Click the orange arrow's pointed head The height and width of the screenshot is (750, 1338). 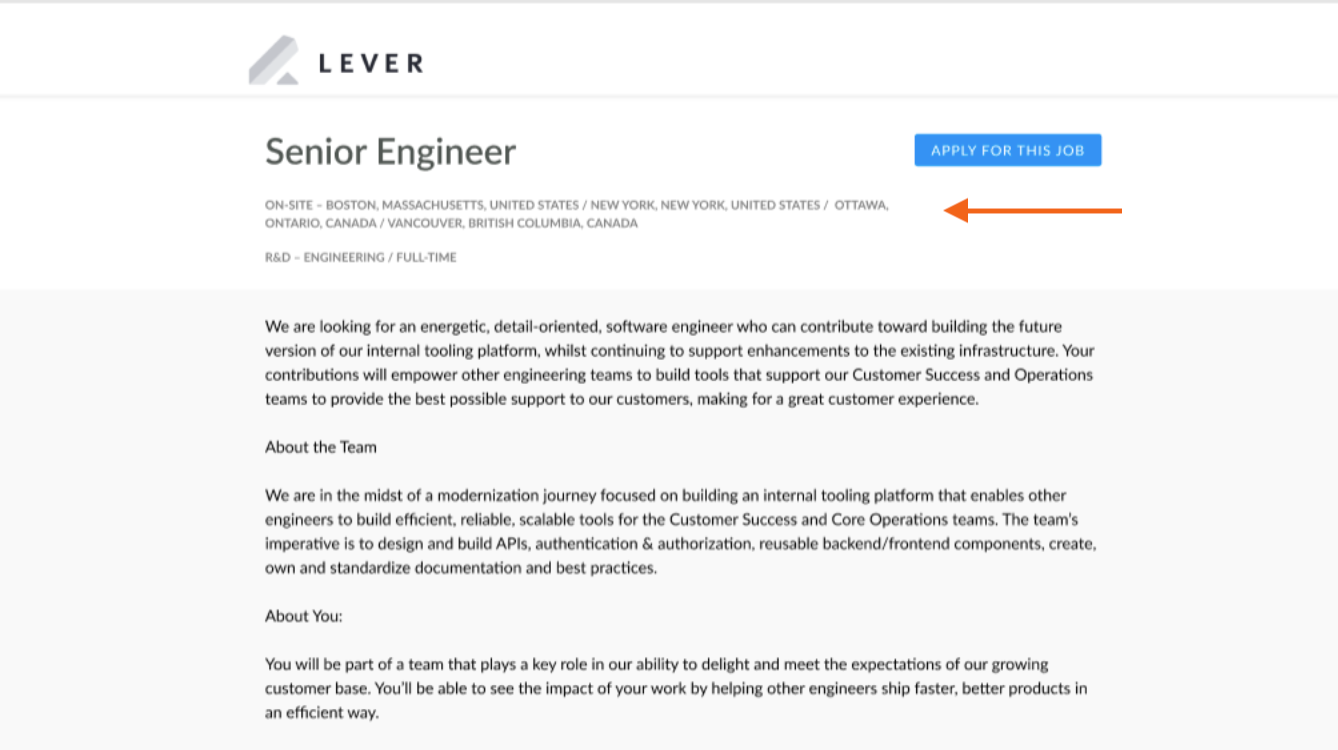956,210
